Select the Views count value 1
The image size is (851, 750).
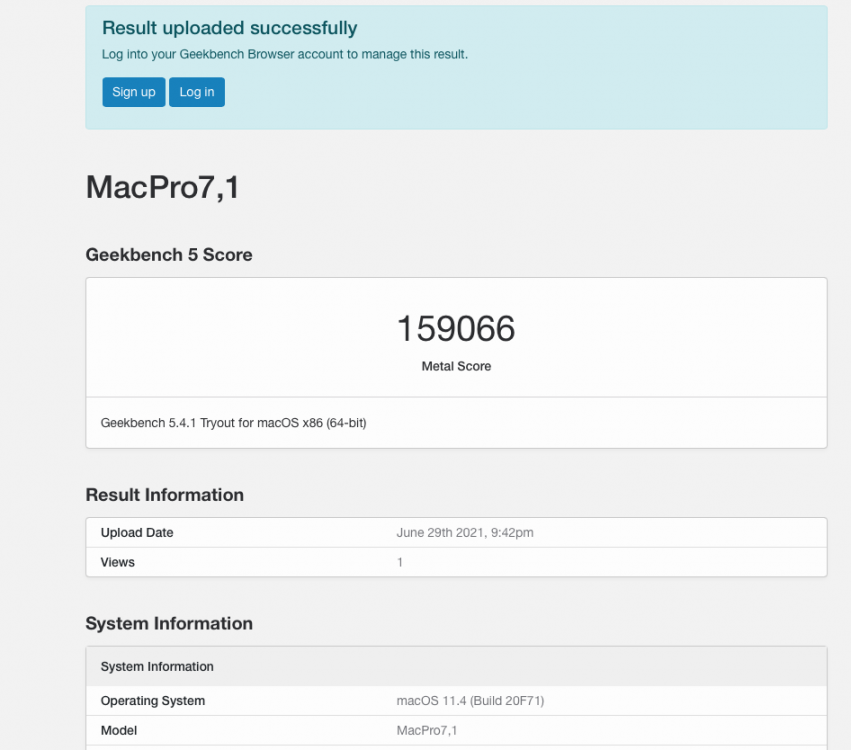click(x=400, y=562)
